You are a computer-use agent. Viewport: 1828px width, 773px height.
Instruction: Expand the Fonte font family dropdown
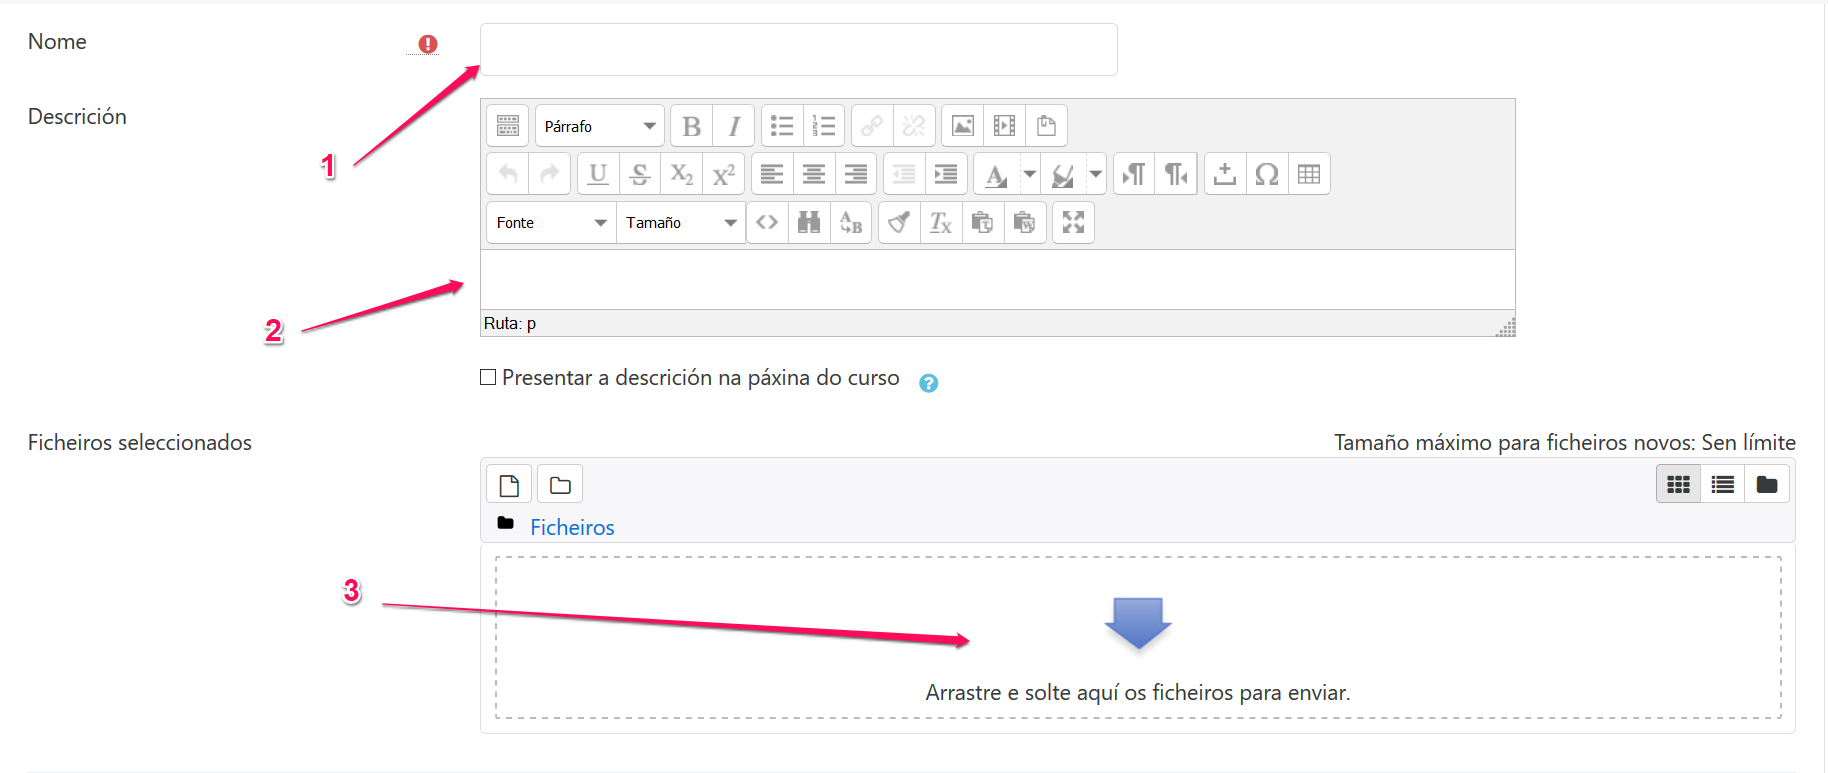pyautogui.click(x=551, y=222)
